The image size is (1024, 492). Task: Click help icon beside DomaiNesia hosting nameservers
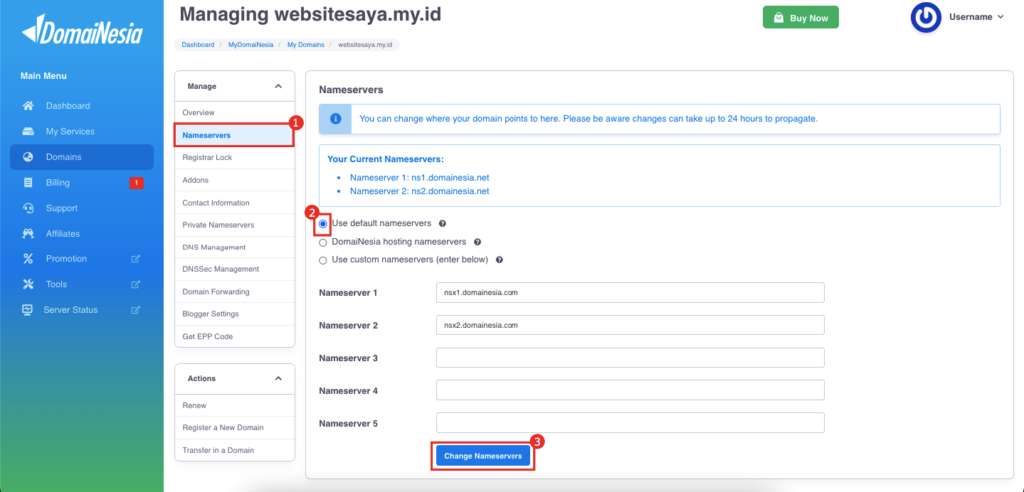(477, 242)
